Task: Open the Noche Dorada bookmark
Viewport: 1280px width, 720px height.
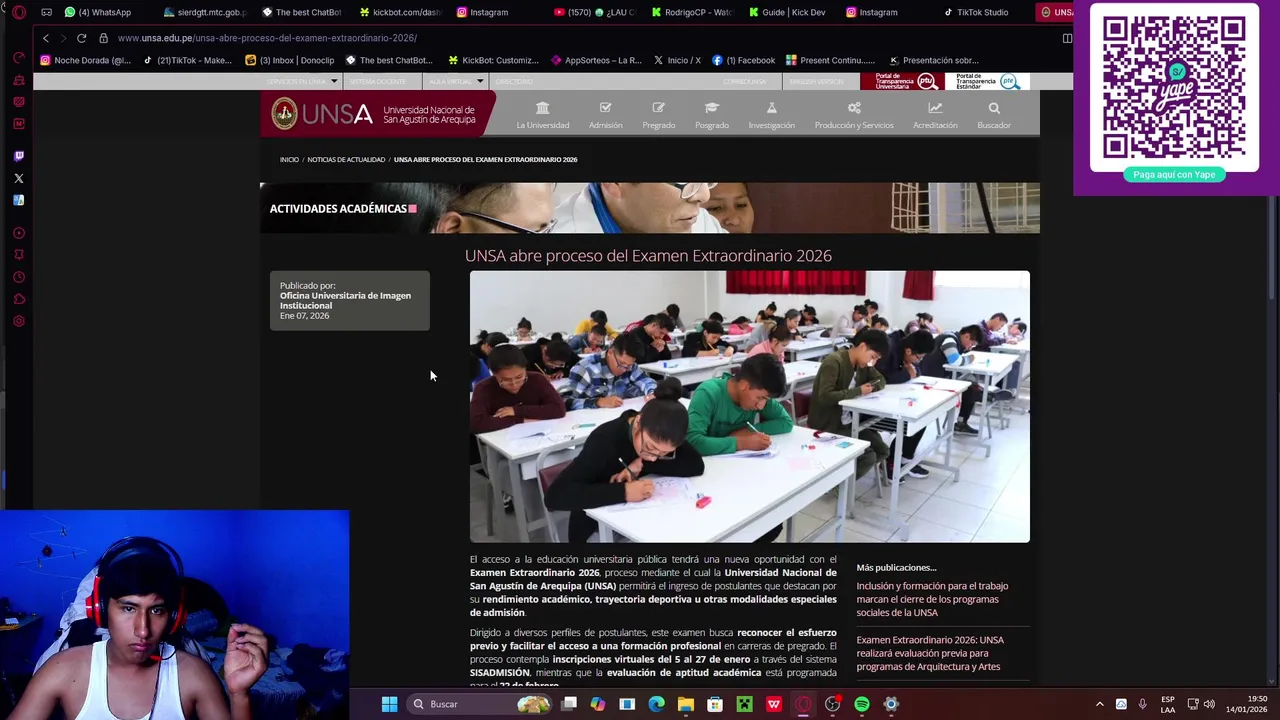Action: point(85,60)
